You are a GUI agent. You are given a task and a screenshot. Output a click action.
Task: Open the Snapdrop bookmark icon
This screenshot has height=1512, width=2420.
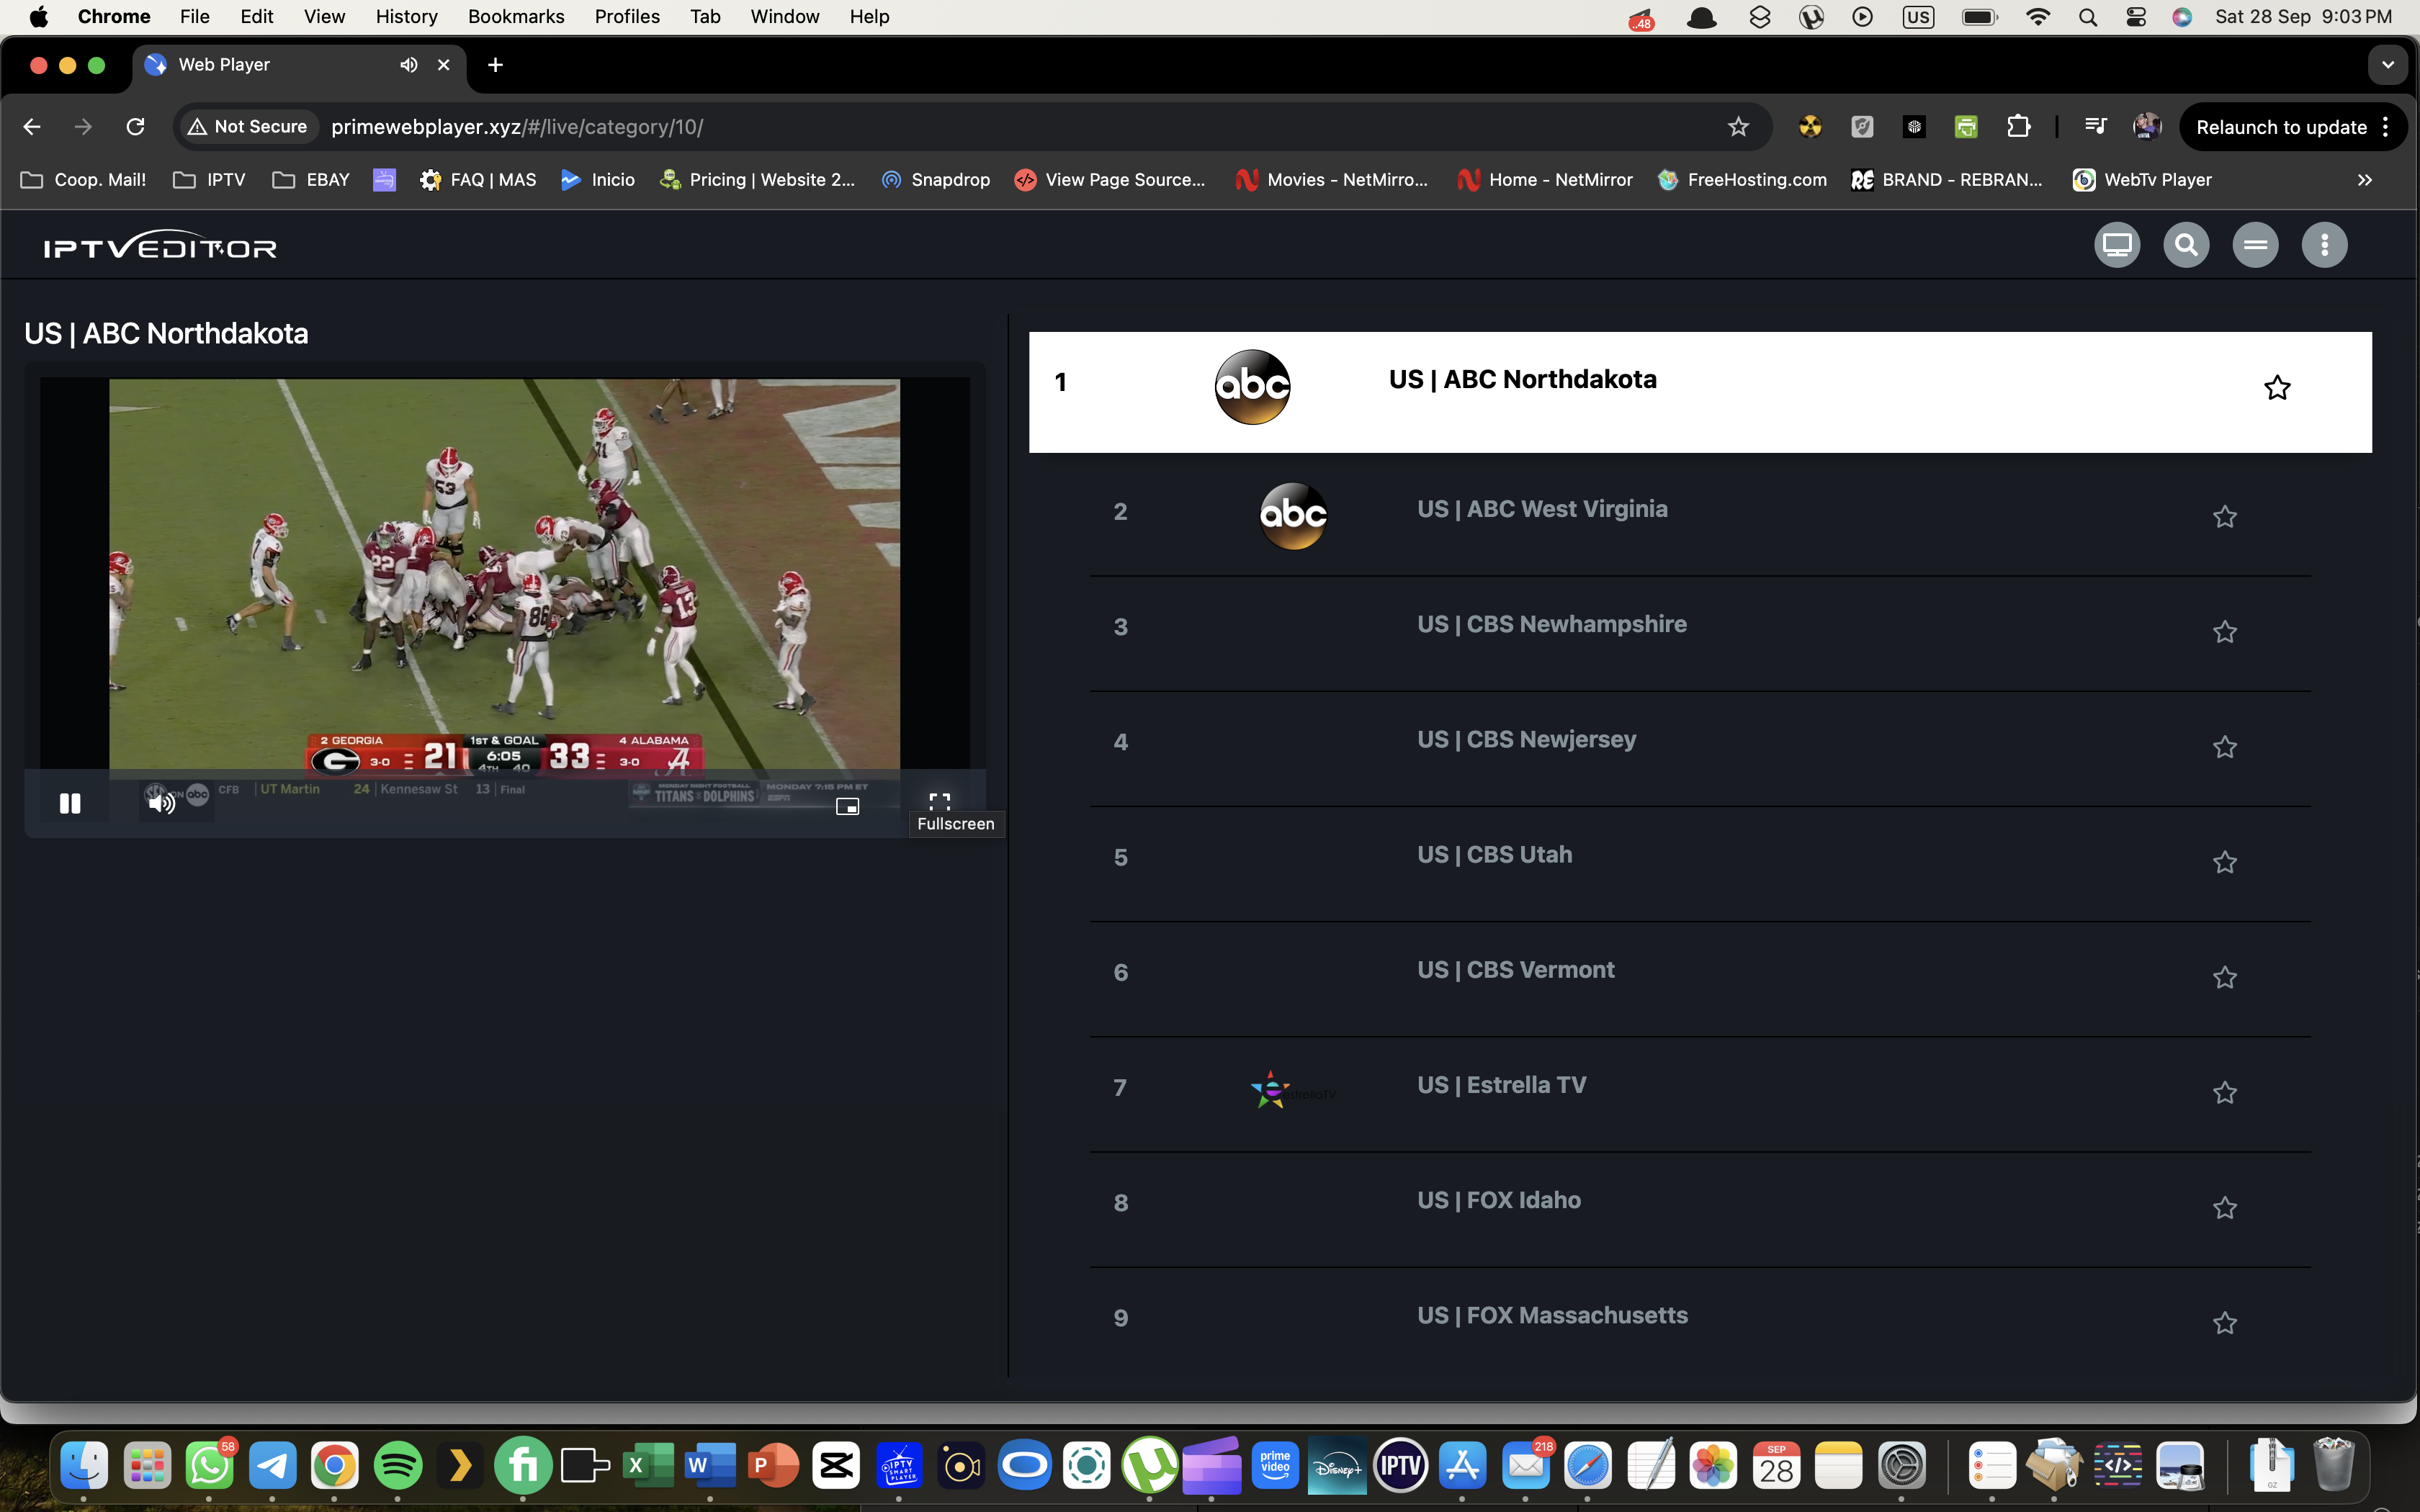[890, 180]
